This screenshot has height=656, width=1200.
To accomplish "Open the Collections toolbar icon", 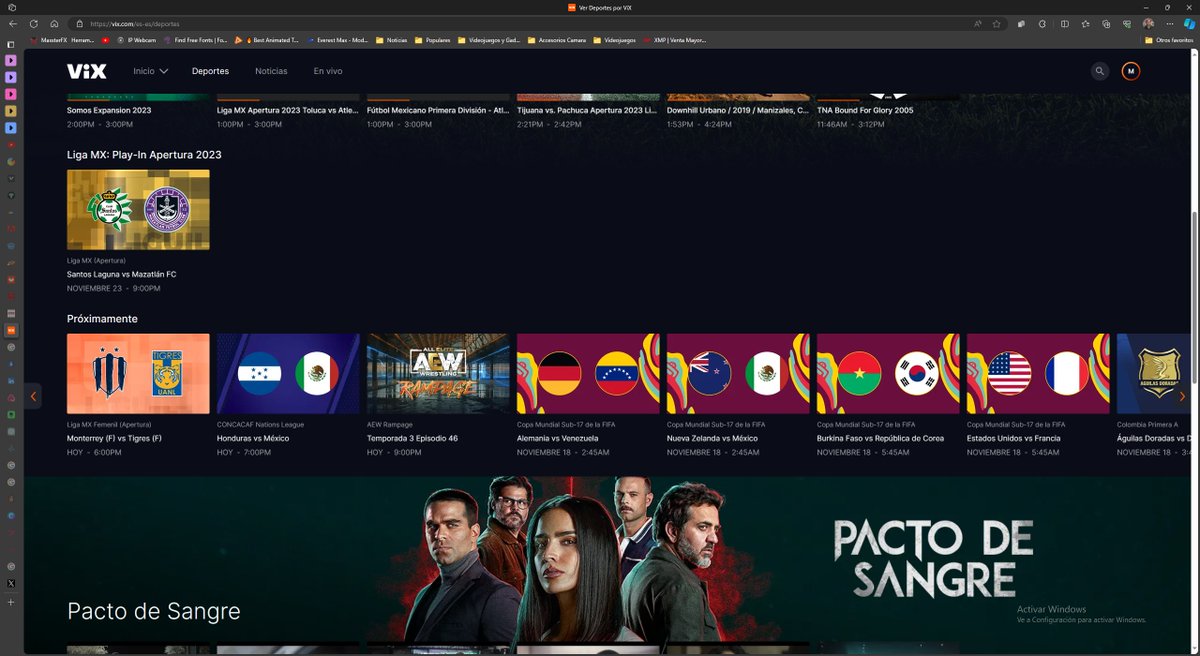I will coord(1108,23).
